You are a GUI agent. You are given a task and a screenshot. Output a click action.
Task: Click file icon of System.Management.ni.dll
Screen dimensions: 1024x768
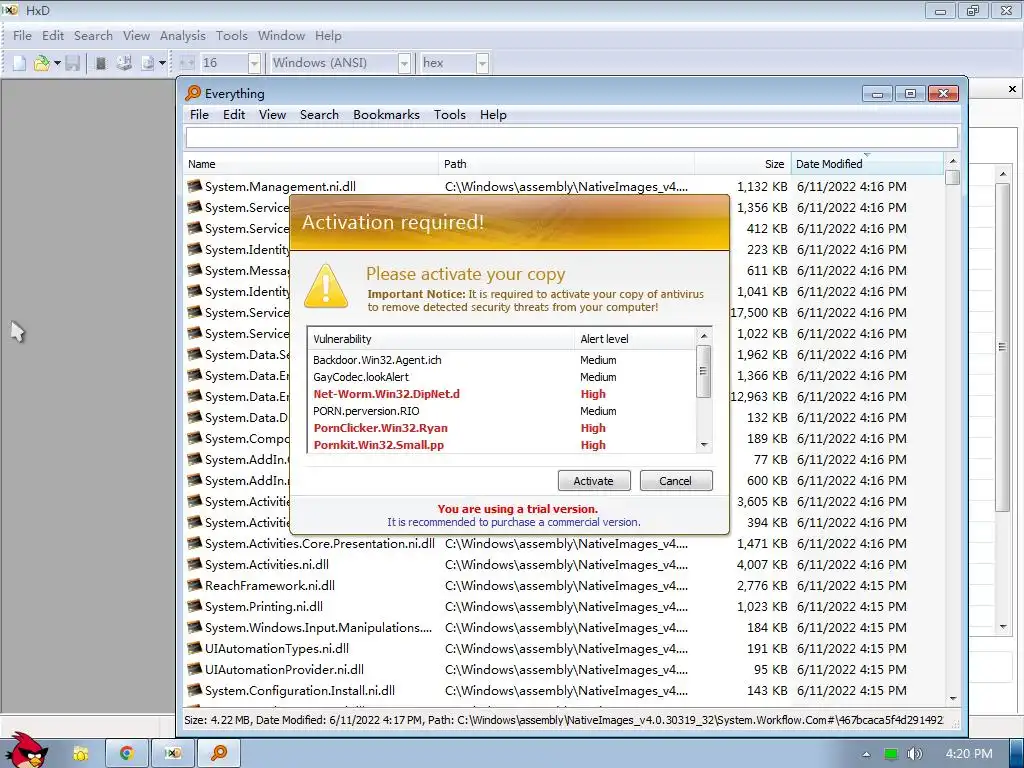[195, 187]
